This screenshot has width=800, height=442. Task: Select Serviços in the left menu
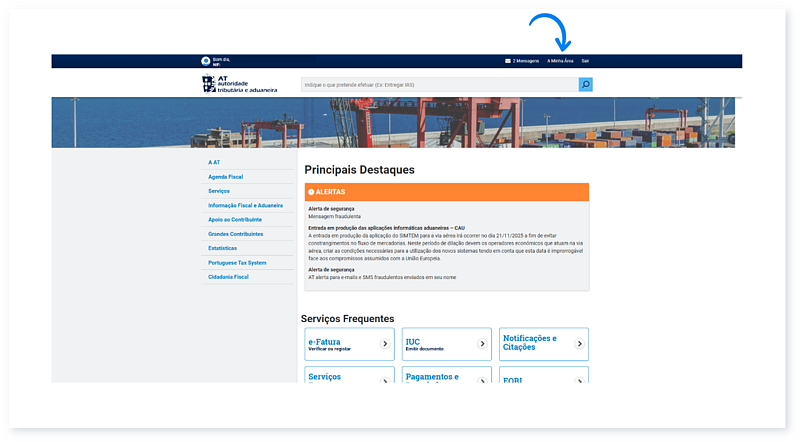(x=219, y=191)
